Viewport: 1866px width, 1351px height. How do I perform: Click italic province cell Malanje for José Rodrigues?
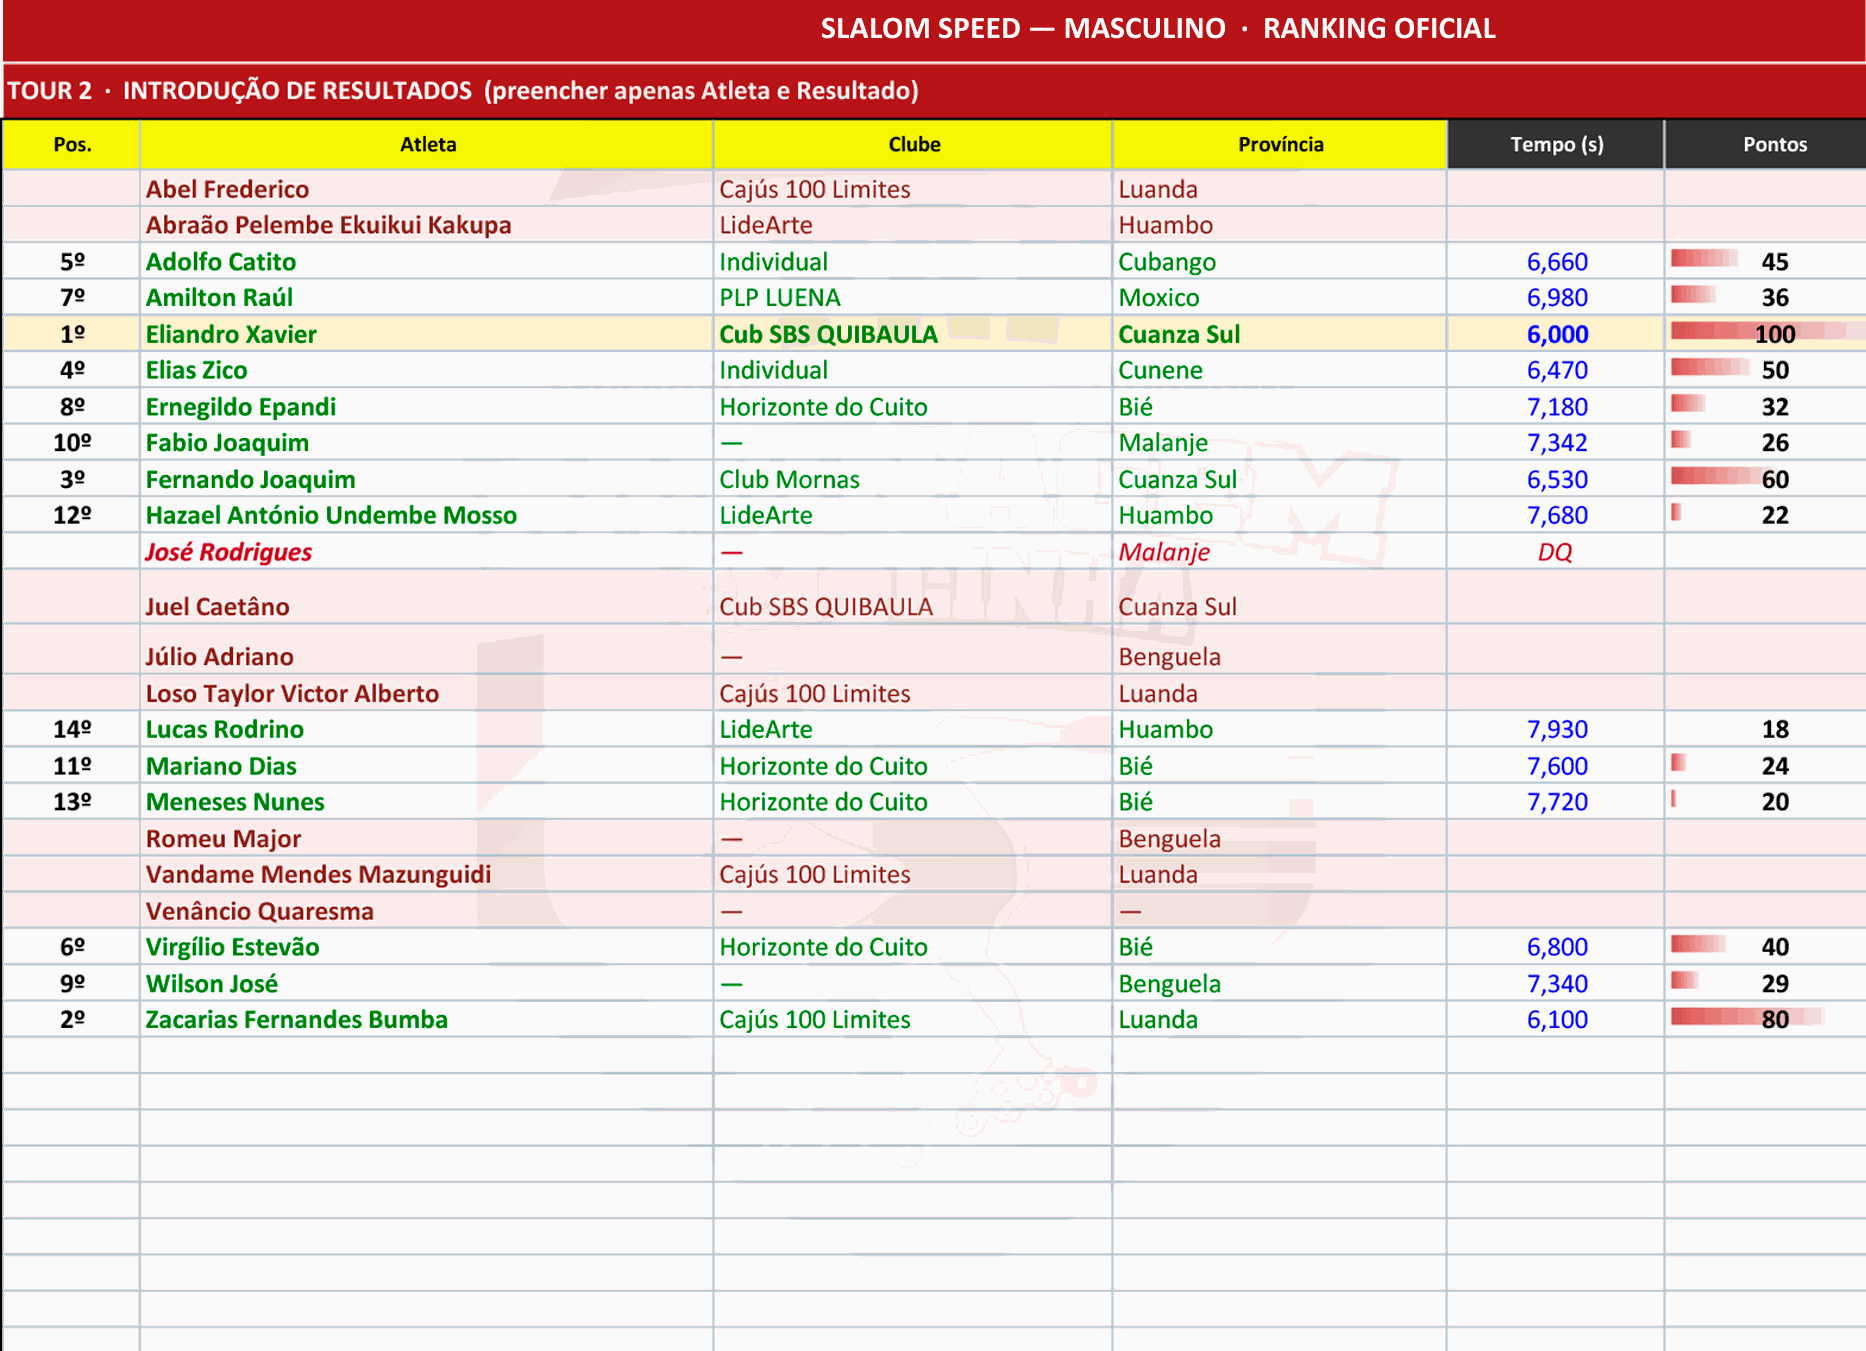[1280, 551]
